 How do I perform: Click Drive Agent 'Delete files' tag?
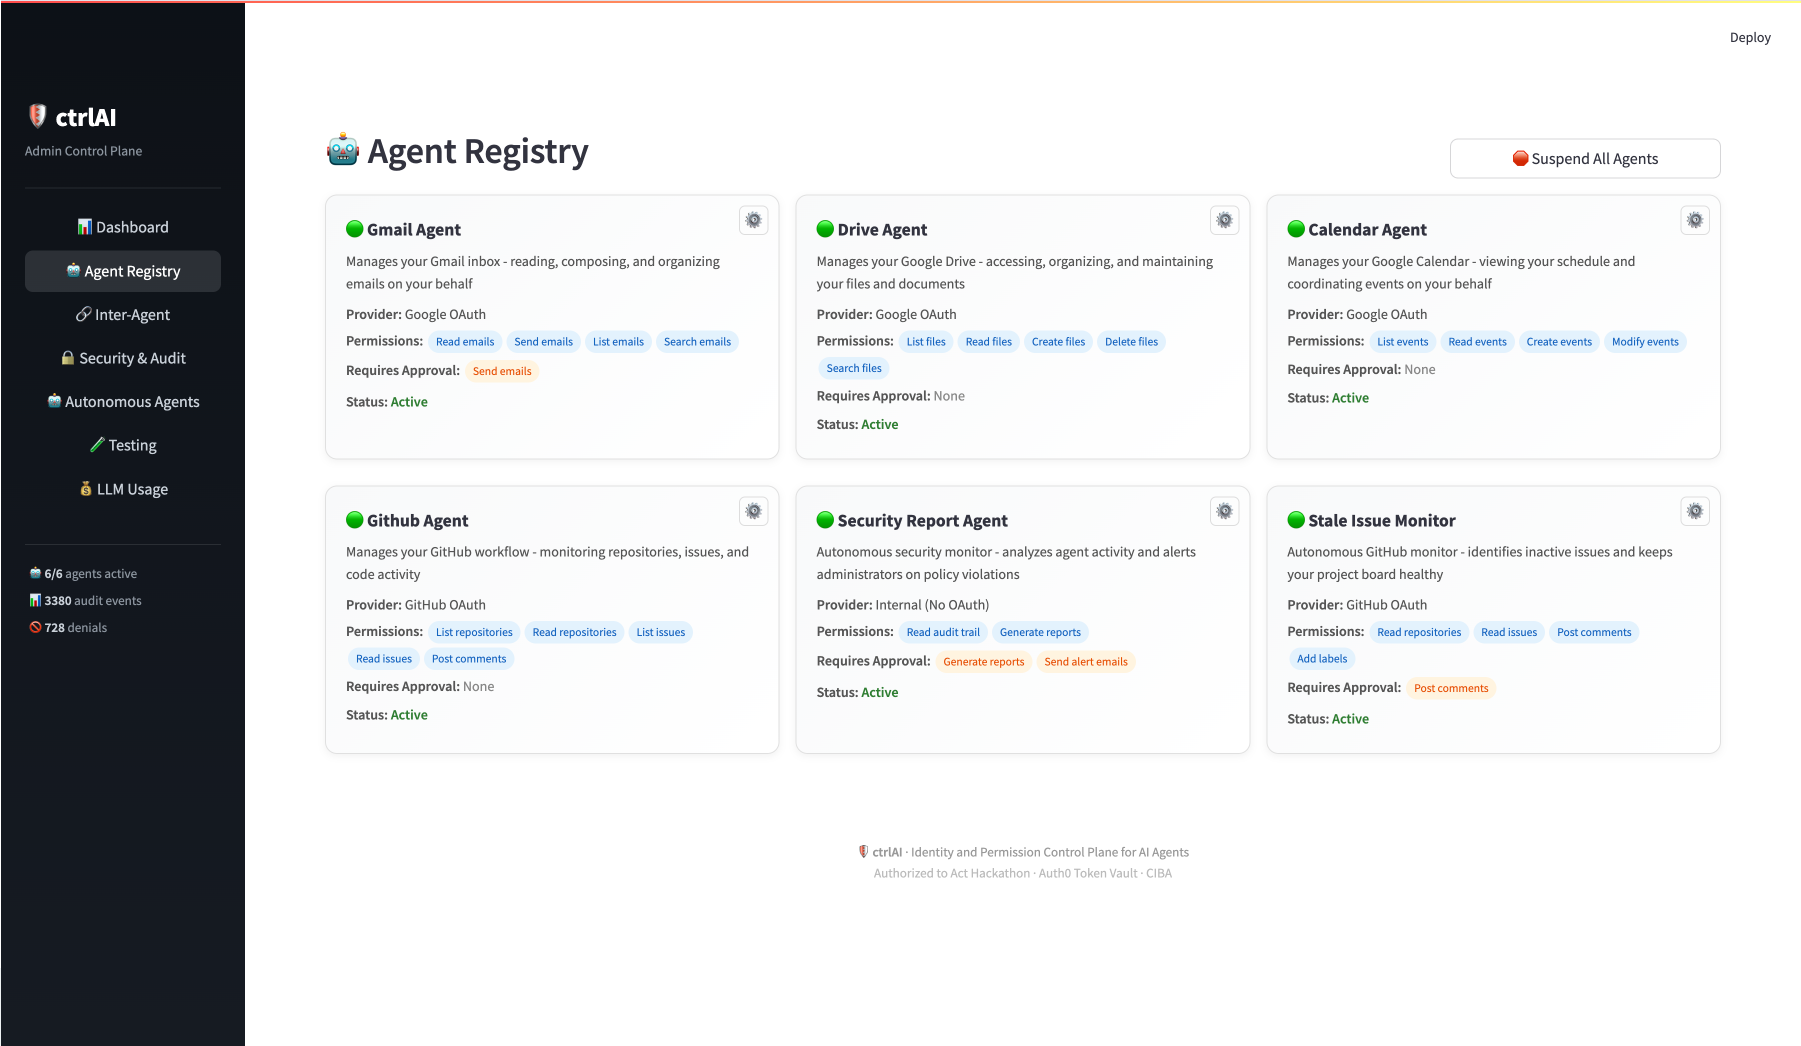pyautogui.click(x=1131, y=342)
